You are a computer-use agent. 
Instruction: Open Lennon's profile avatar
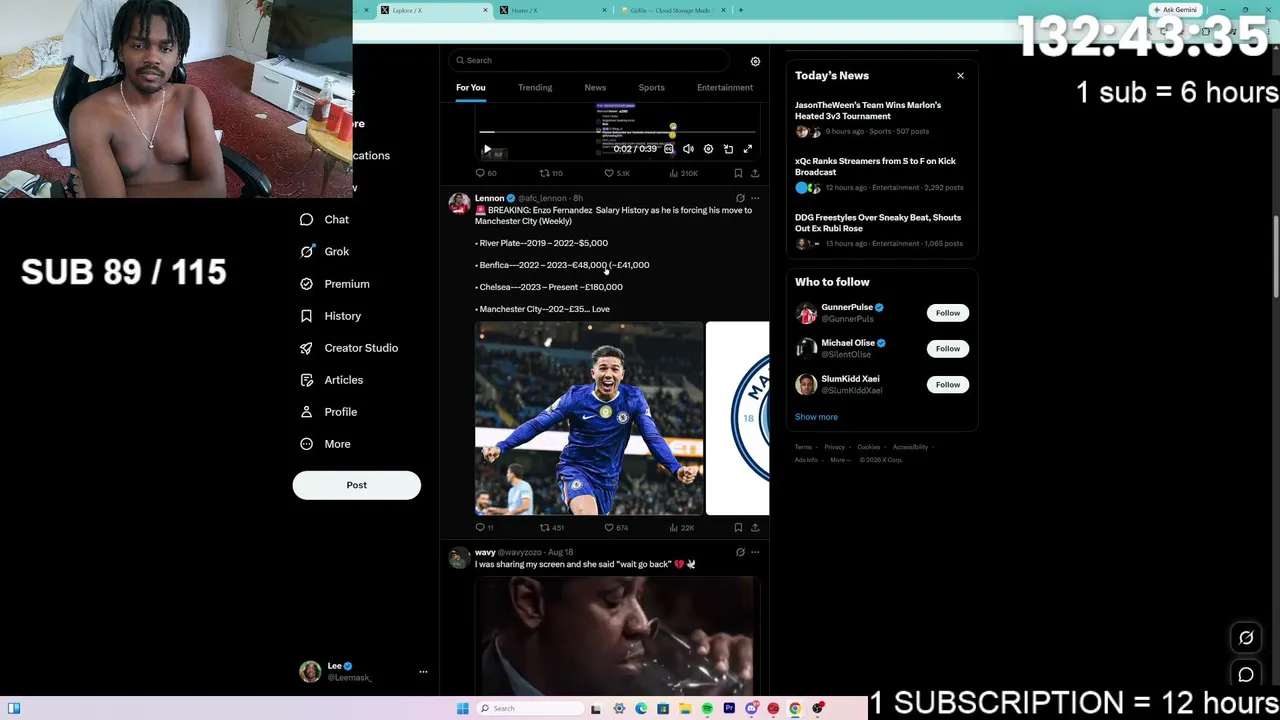click(x=459, y=203)
